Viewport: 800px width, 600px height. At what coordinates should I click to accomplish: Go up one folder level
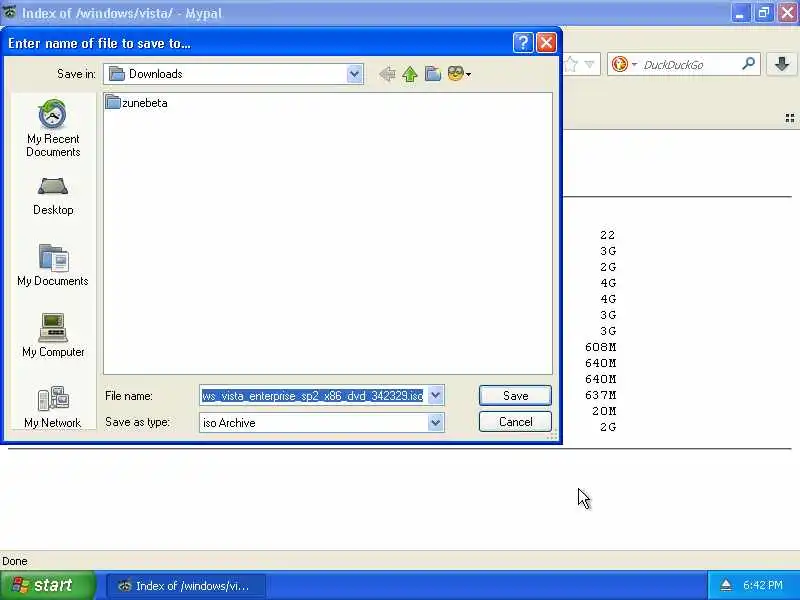coord(410,74)
